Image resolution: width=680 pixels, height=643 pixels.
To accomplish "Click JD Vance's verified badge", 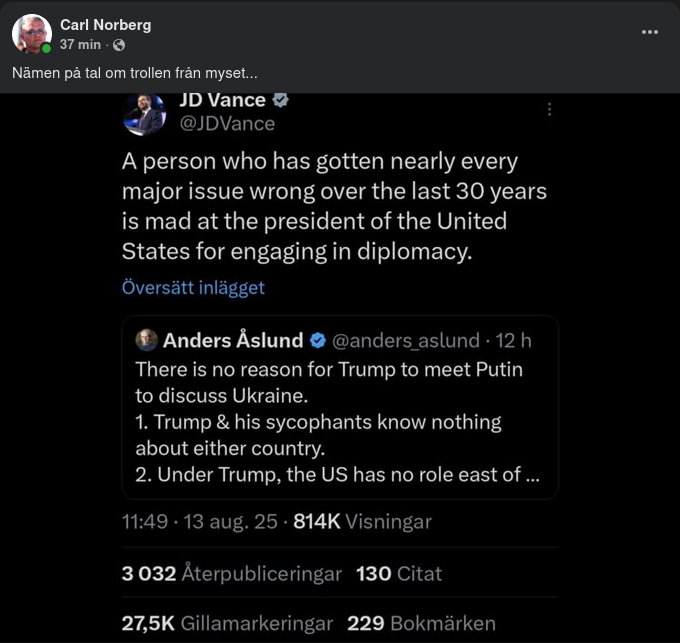I will [x=282, y=101].
